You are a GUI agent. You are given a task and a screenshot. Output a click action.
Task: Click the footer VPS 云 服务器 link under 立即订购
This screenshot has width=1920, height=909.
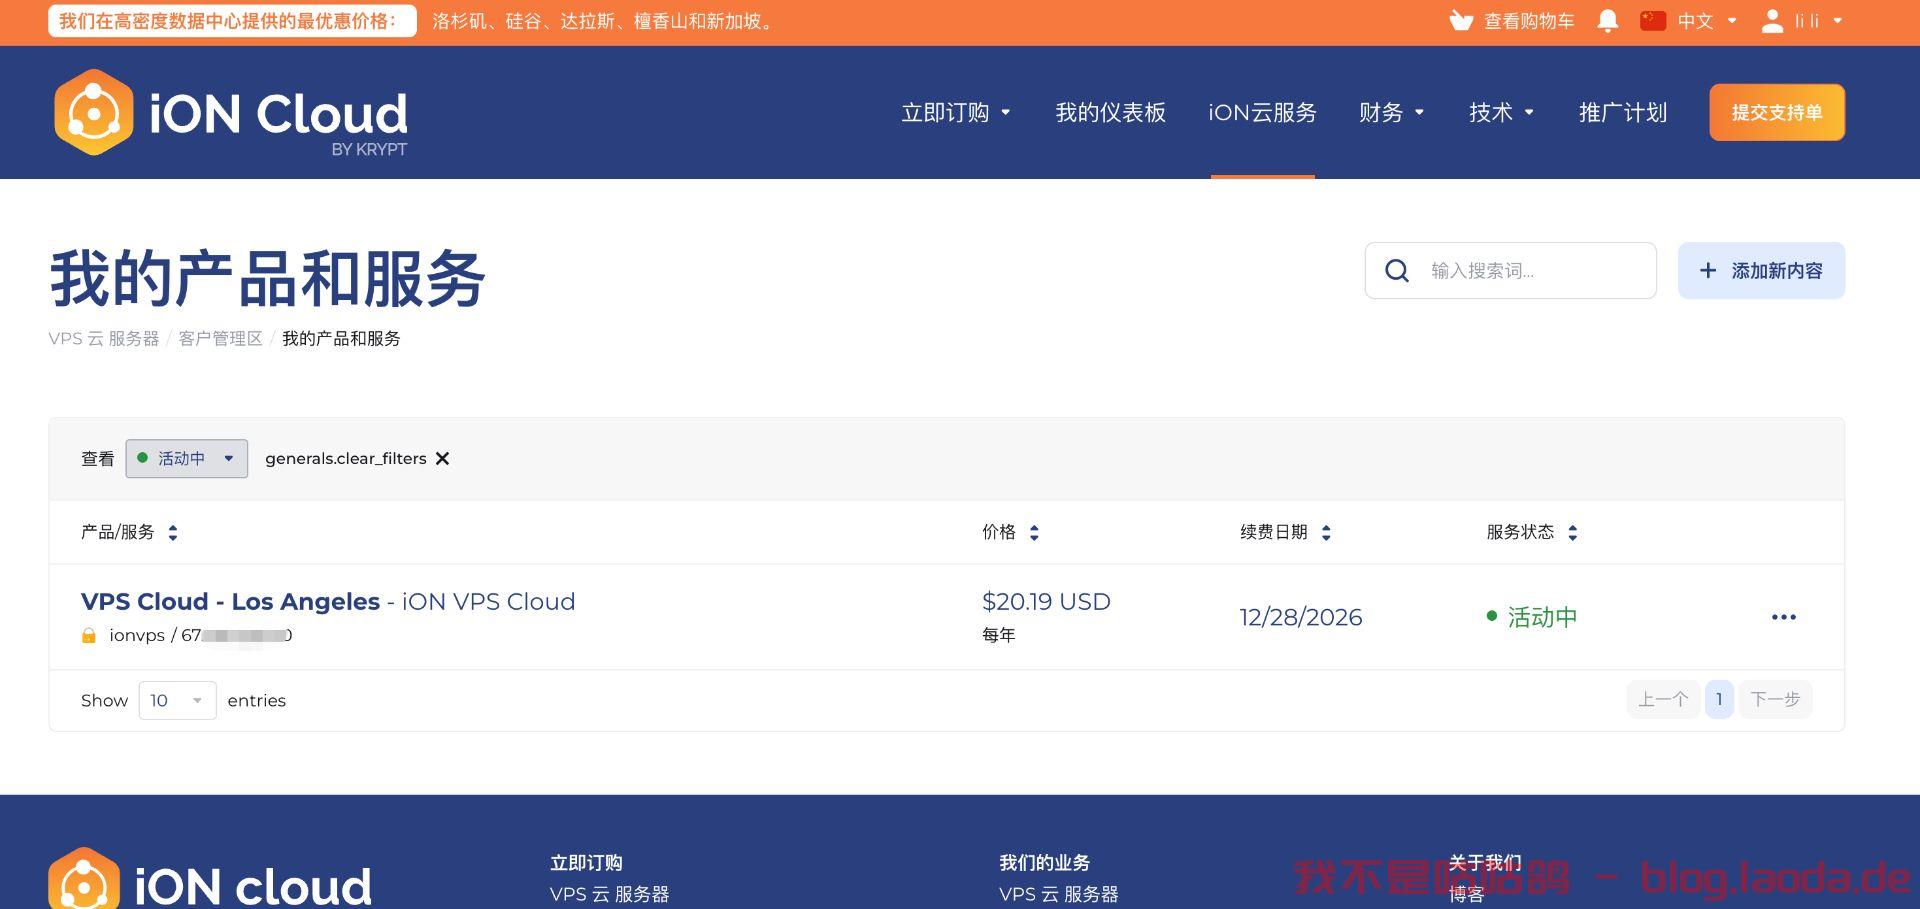[609, 894]
